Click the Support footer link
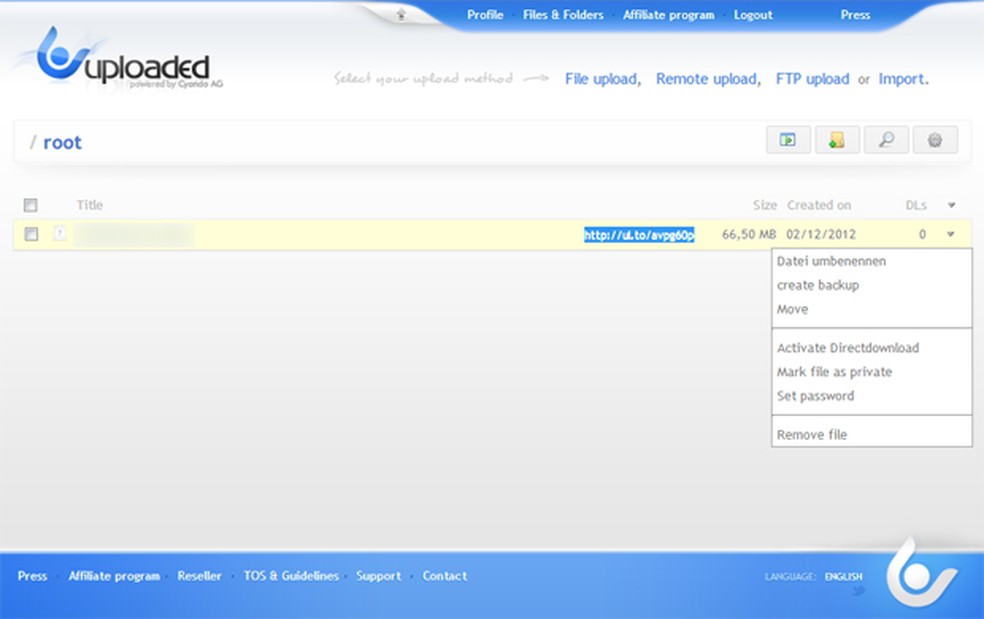The height and width of the screenshot is (619, 984). click(x=378, y=576)
